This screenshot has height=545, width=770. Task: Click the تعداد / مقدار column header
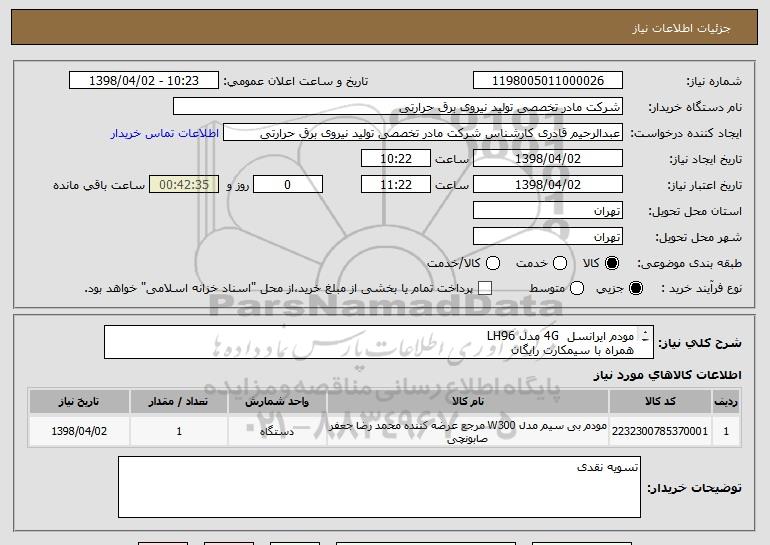[x=179, y=402]
